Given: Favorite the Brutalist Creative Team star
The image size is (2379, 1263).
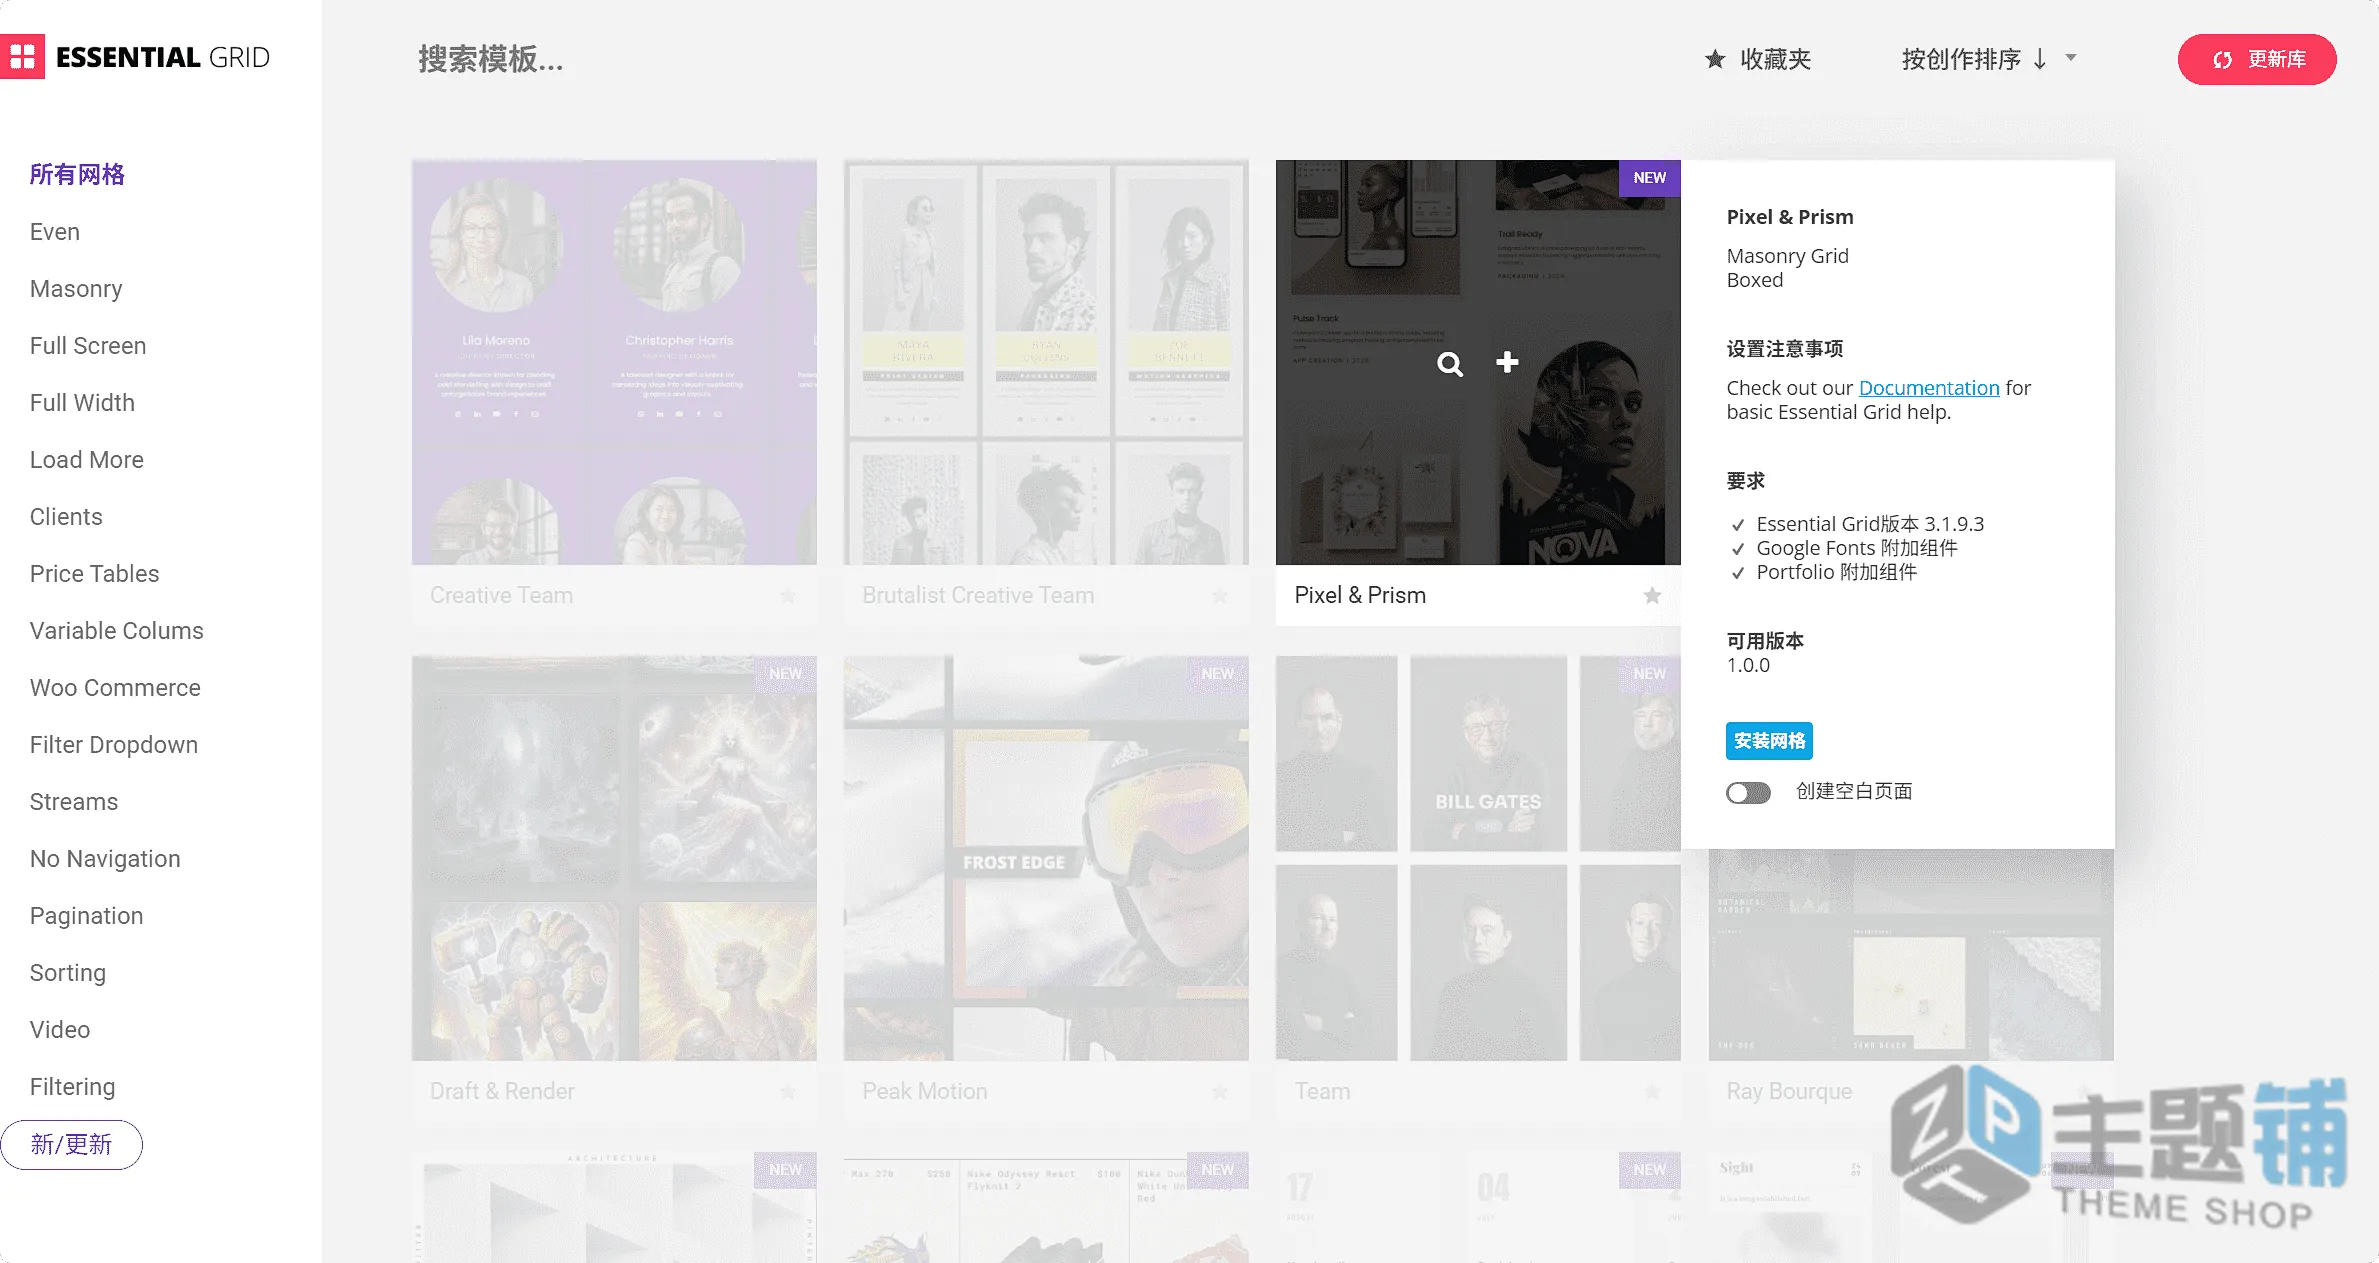Looking at the screenshot, I should coord(1220,595).
